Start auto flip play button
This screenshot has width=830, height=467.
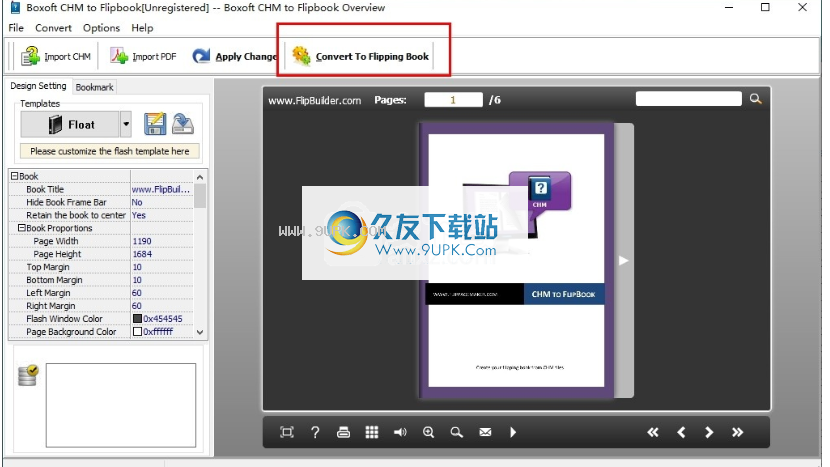513,432
